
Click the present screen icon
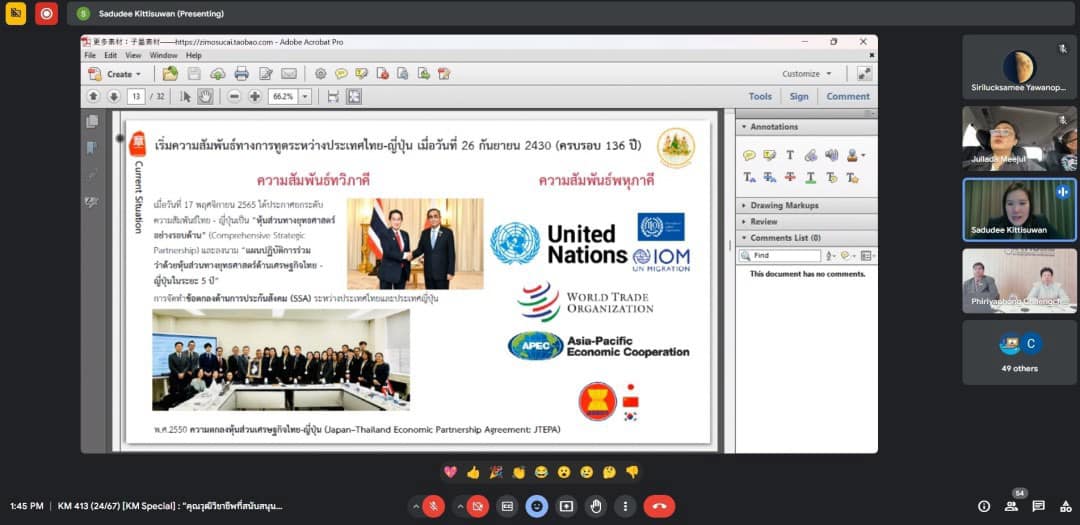point(566,506)
